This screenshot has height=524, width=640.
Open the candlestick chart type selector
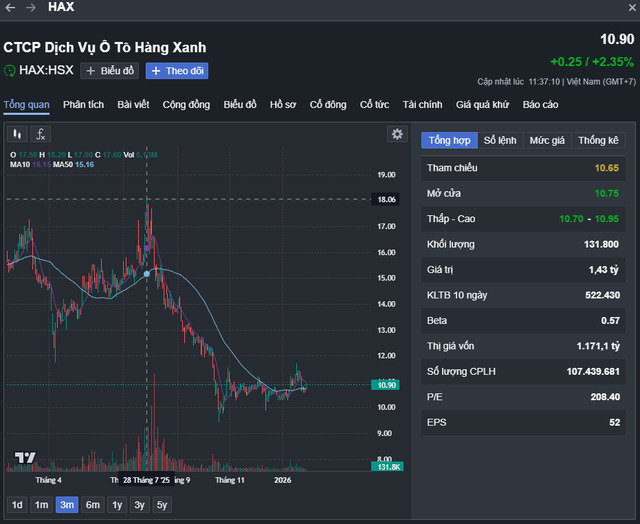(17, 134)
